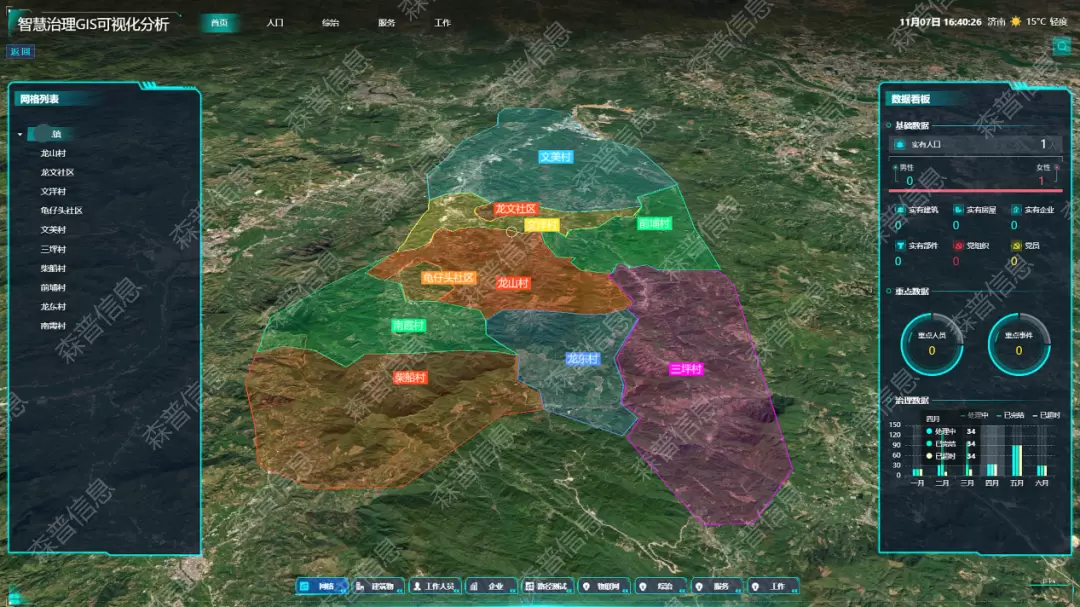Select 南靄村 in the grid list
This screenshot has width=1080, height=607.
pyautogui.click(x=53, y=326)
